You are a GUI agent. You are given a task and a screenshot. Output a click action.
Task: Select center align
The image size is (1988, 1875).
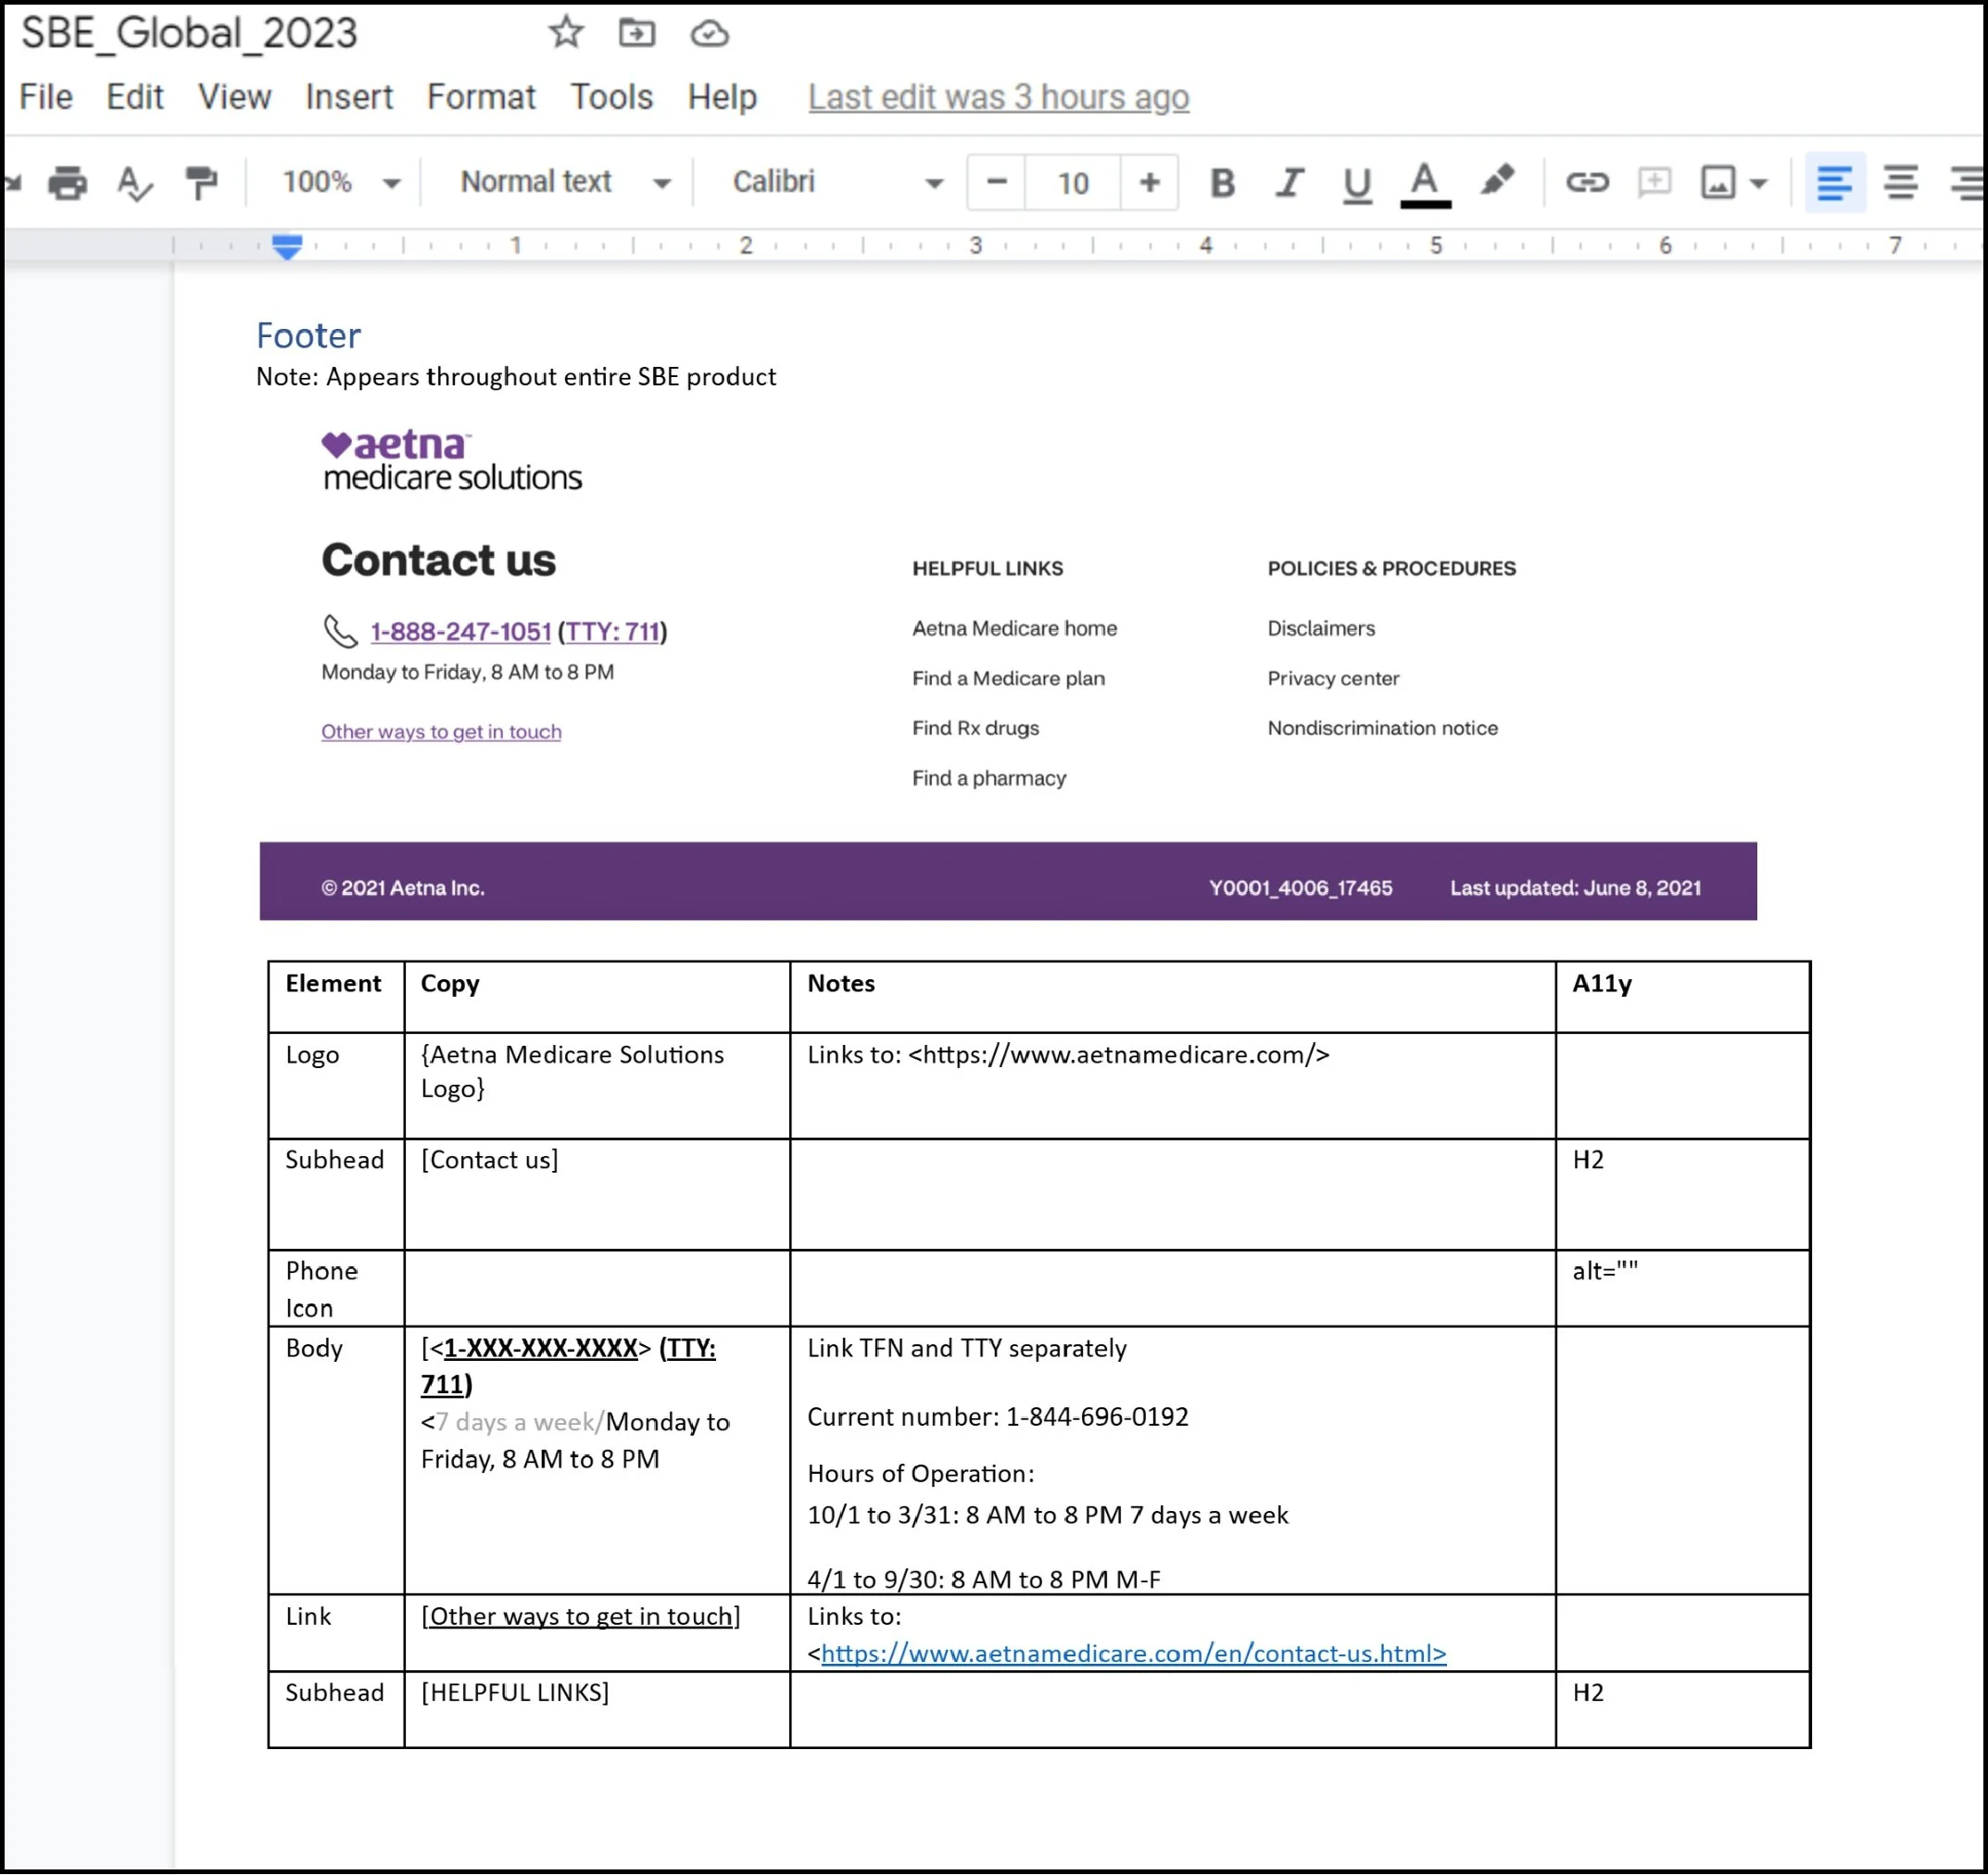[x=1900, y=183]
